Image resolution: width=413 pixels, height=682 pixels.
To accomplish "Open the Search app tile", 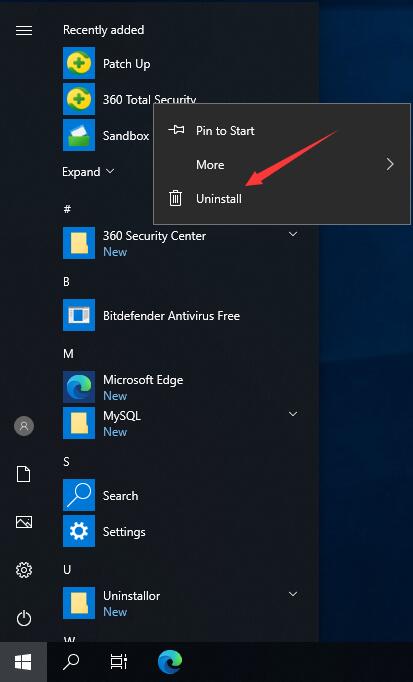I will 79,495.
